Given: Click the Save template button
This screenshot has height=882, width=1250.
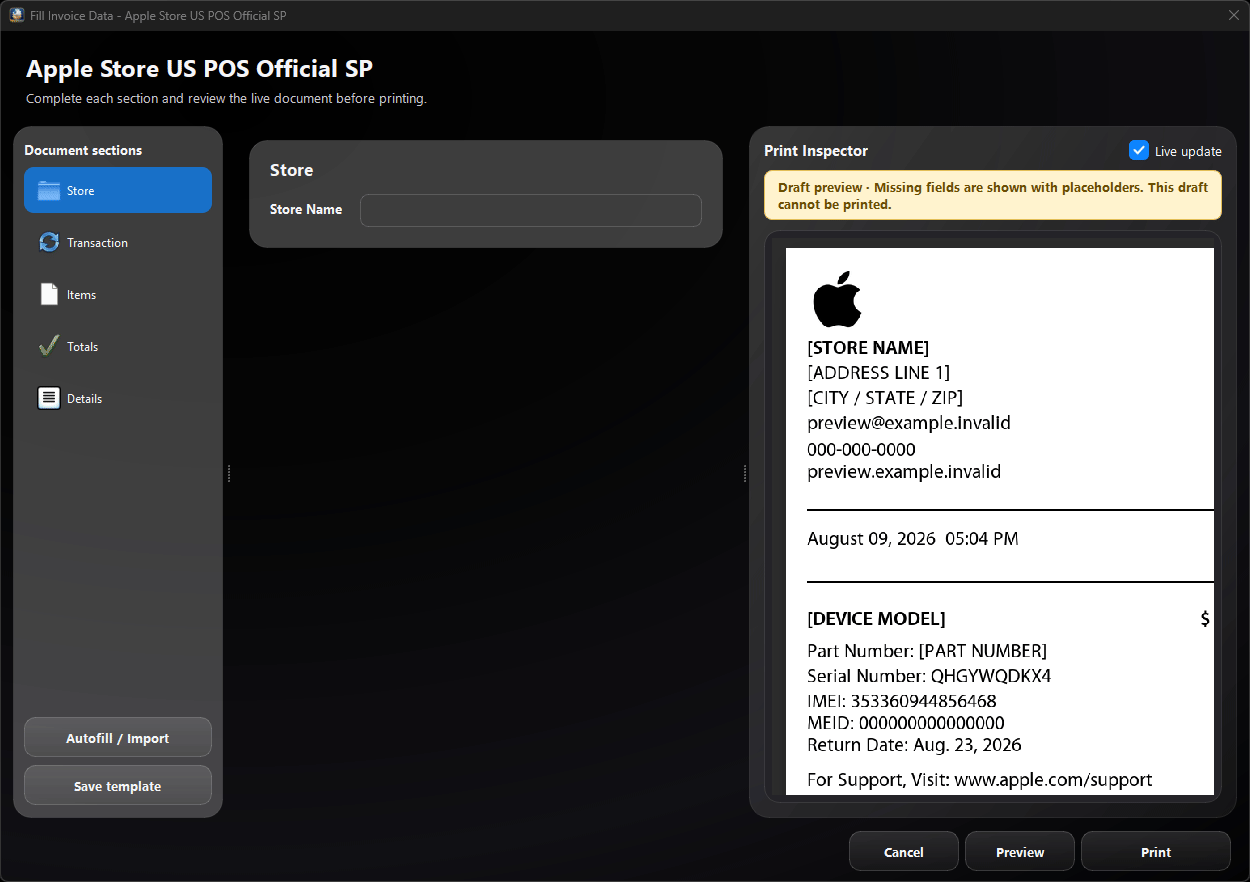Looking at the screenshot, I should (x=118, y=786).
